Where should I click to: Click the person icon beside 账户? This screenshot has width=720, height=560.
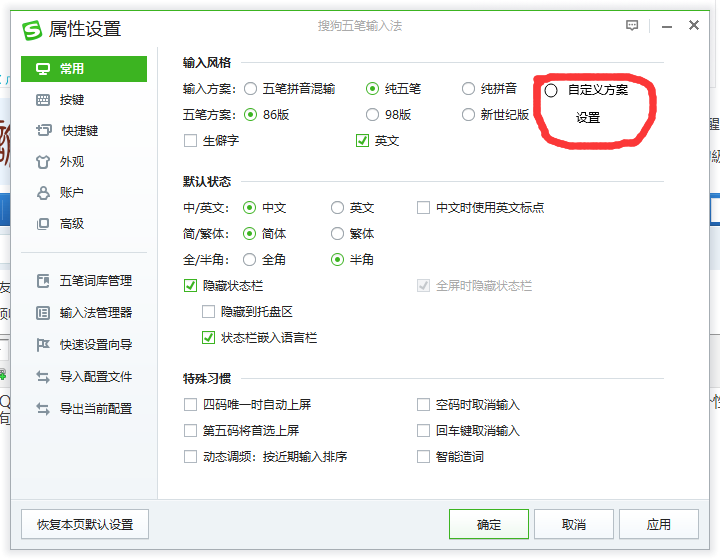pos(43,193)
